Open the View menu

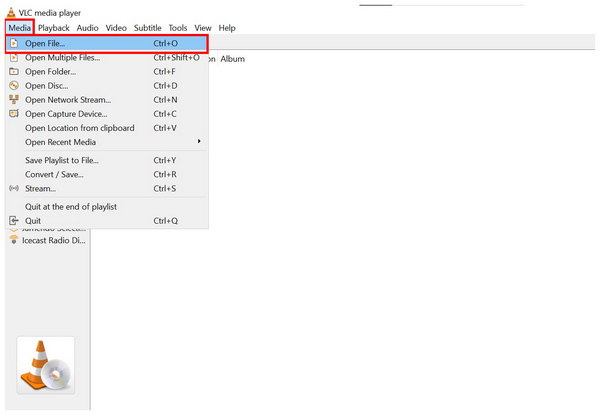pyautogui.click(x=203, y=28)
